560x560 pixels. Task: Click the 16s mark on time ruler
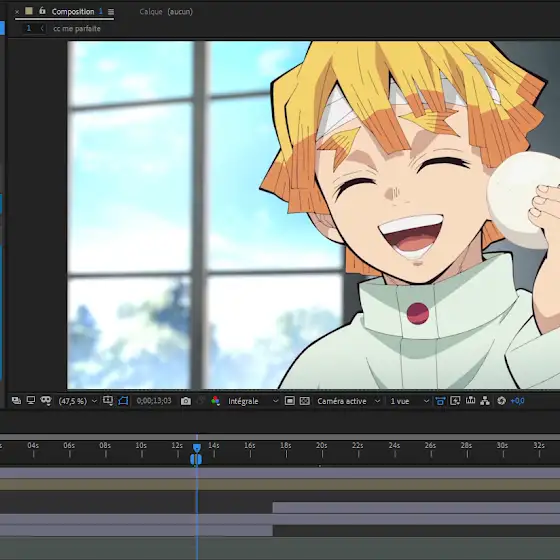point(250,446)
